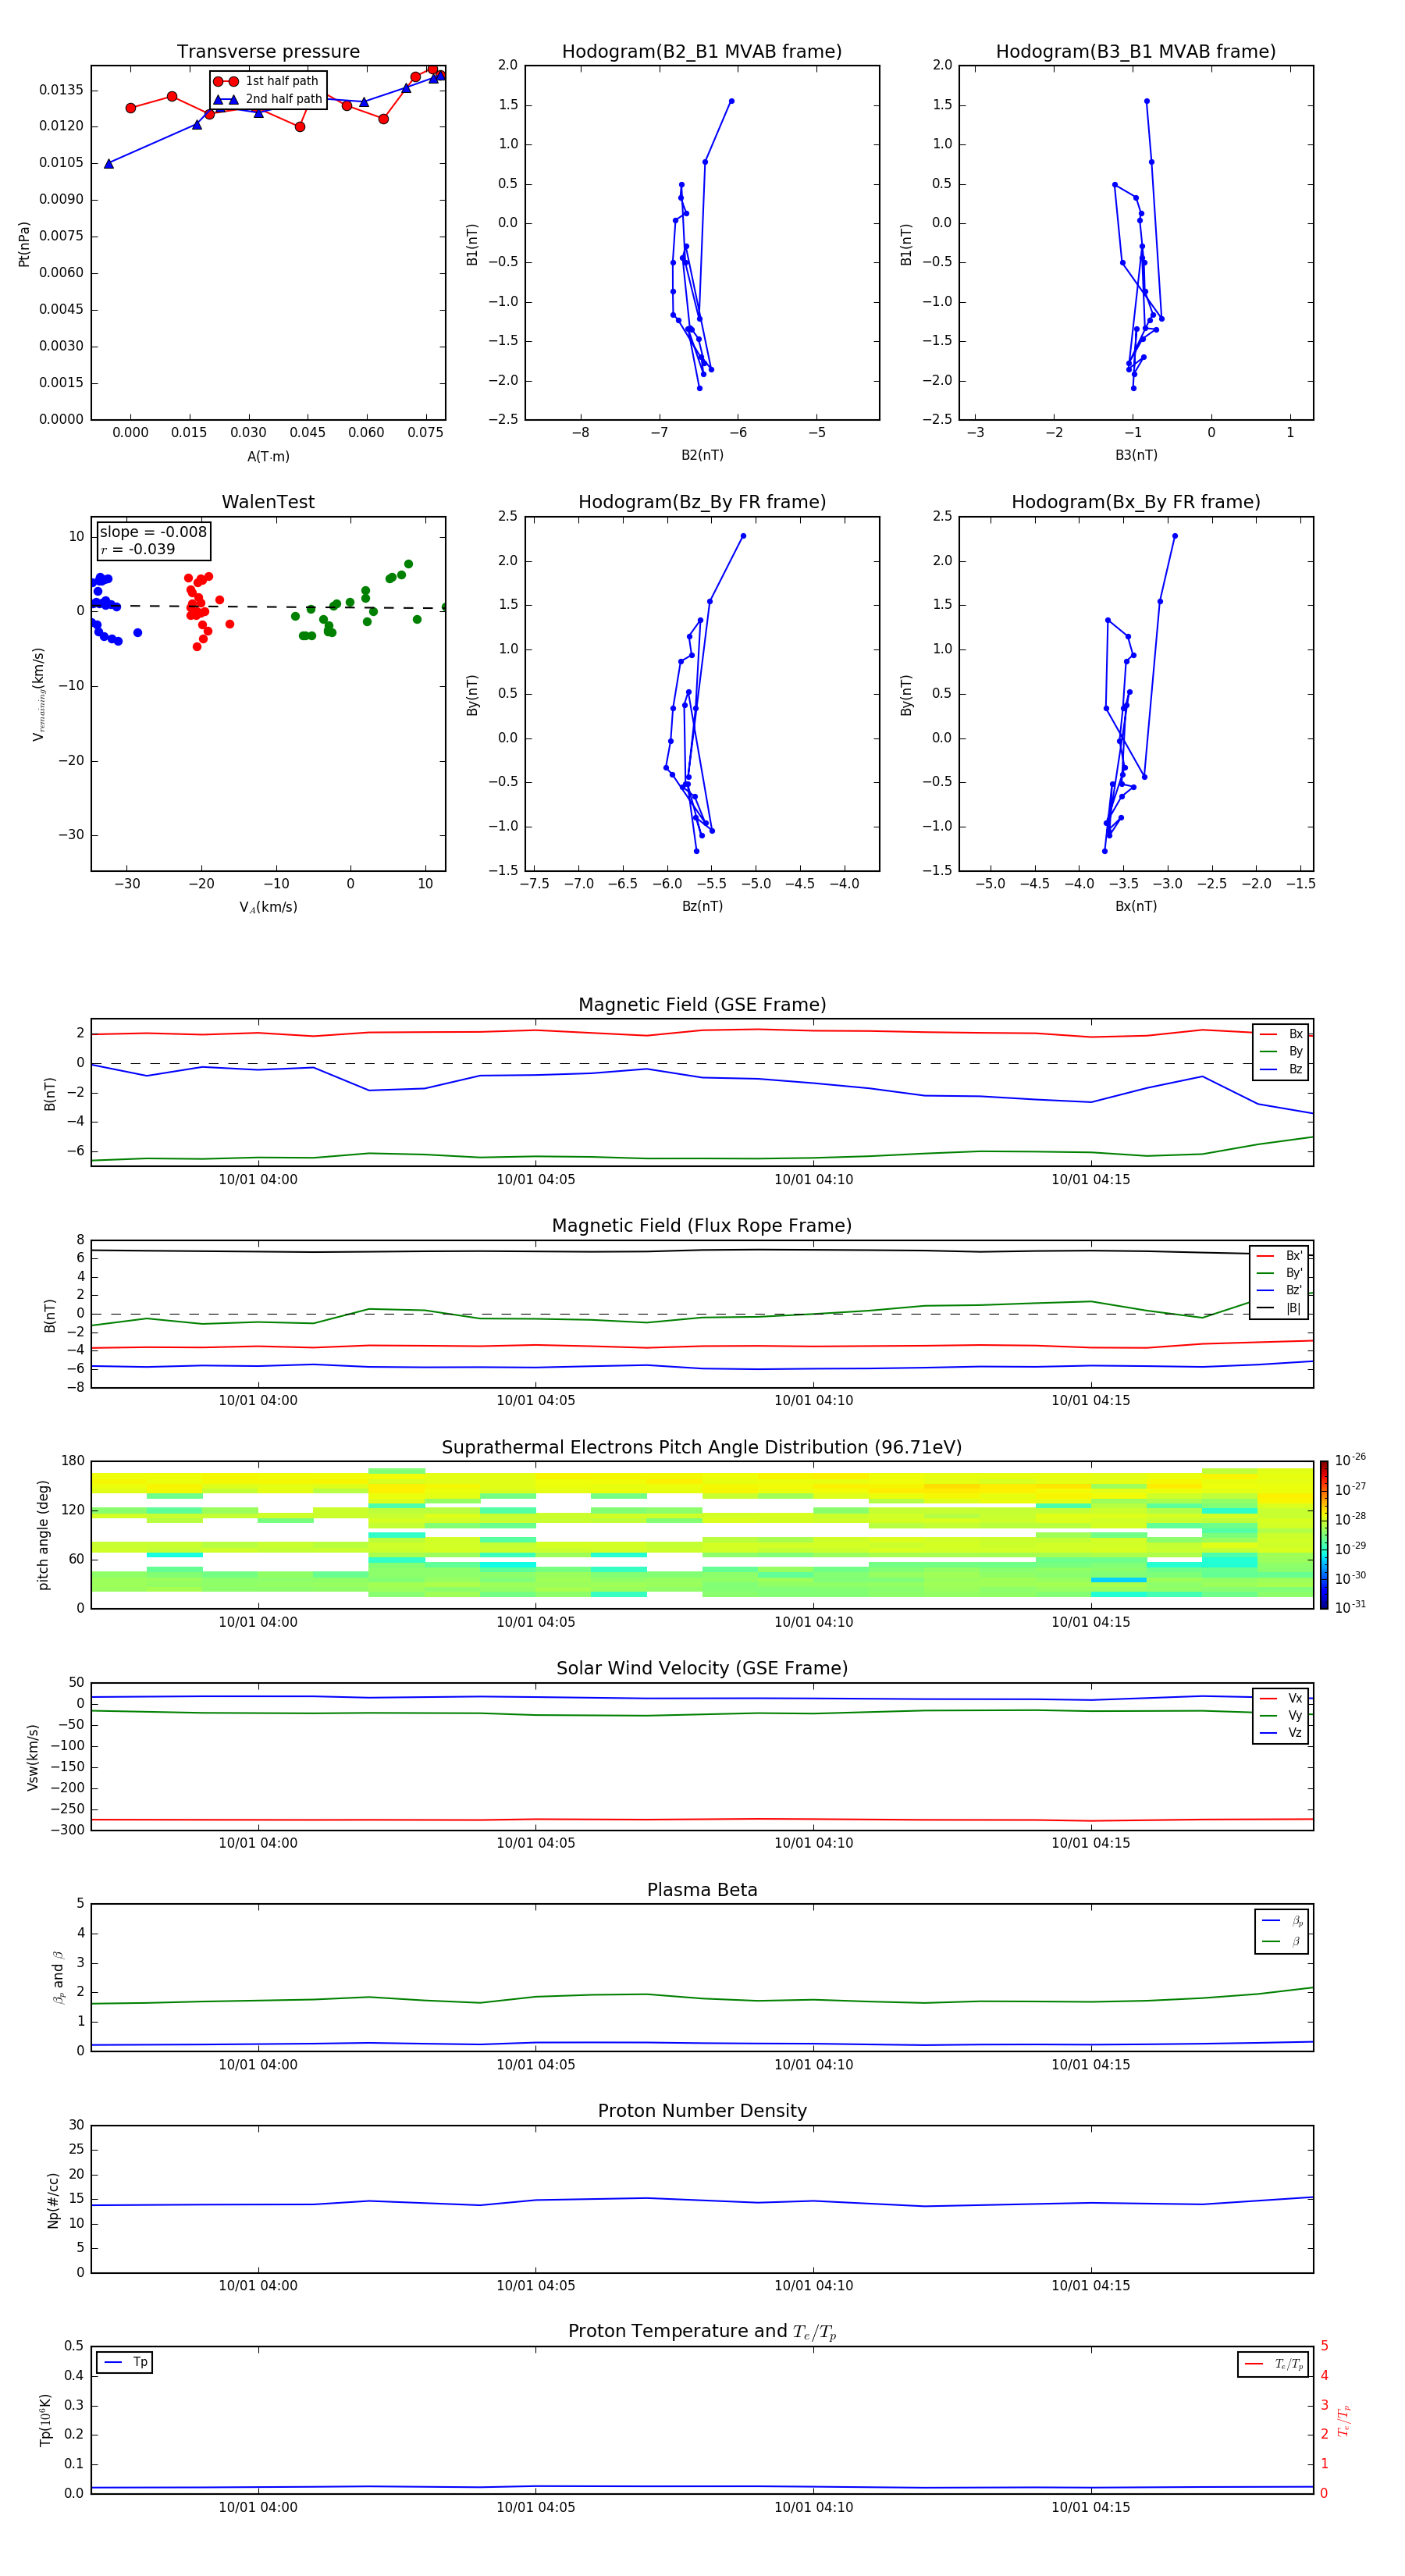Click the "Bx(nT)" x-axis label

1136,906
